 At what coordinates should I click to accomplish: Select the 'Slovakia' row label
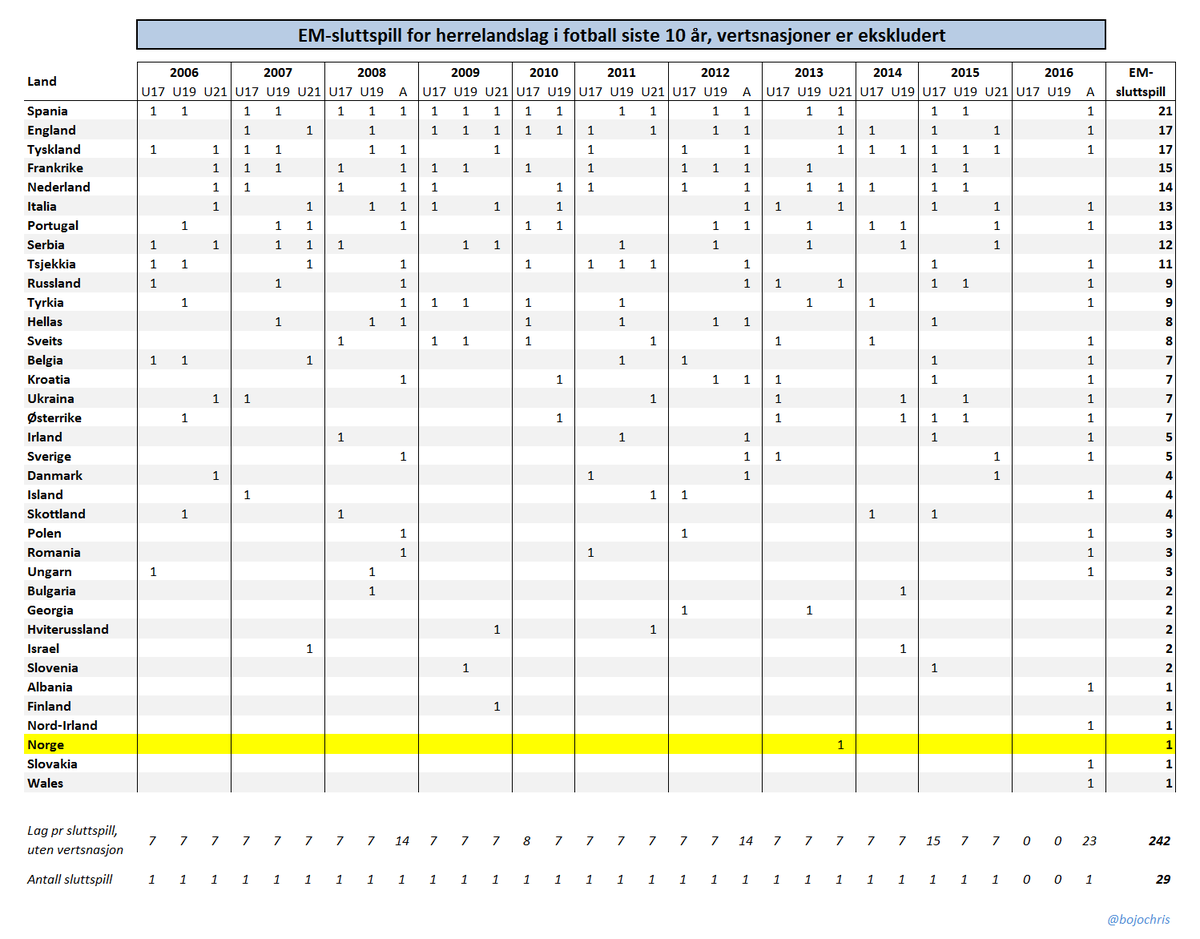(x=52, y=763)
